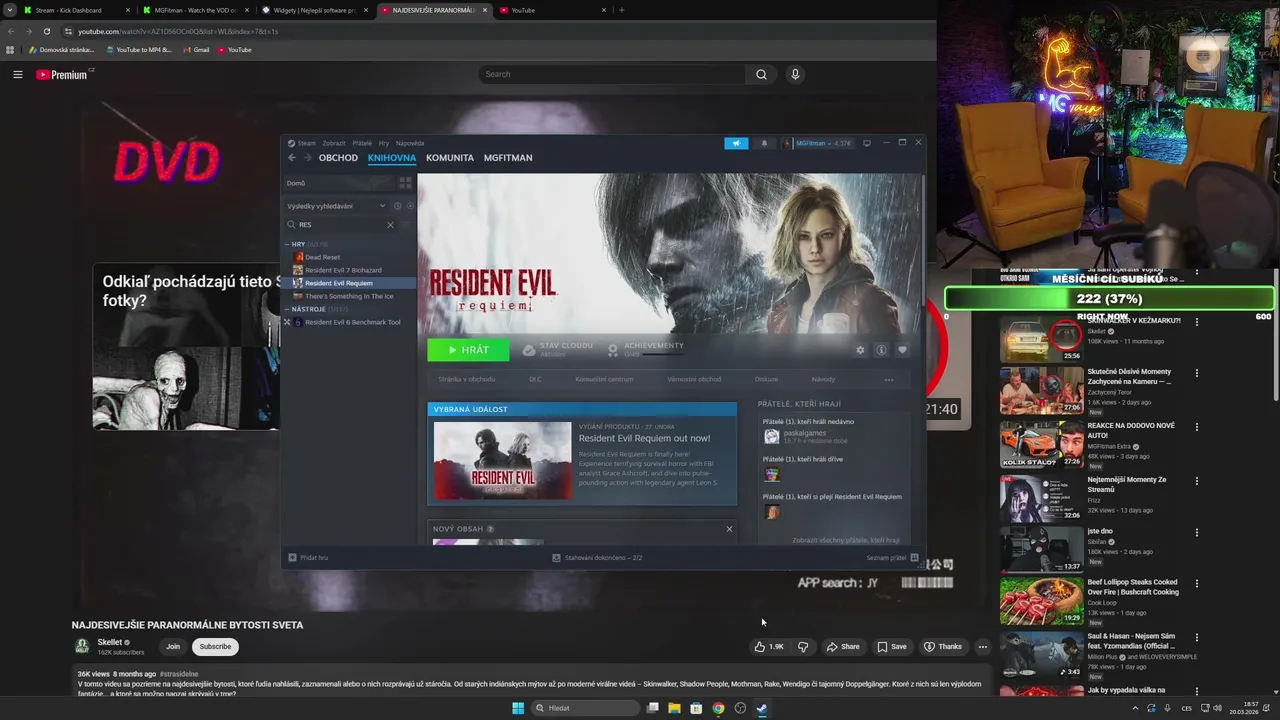This screenshot has width=1280, height=720.
Task: Share the YouTube video
Action: coord(842,647)
